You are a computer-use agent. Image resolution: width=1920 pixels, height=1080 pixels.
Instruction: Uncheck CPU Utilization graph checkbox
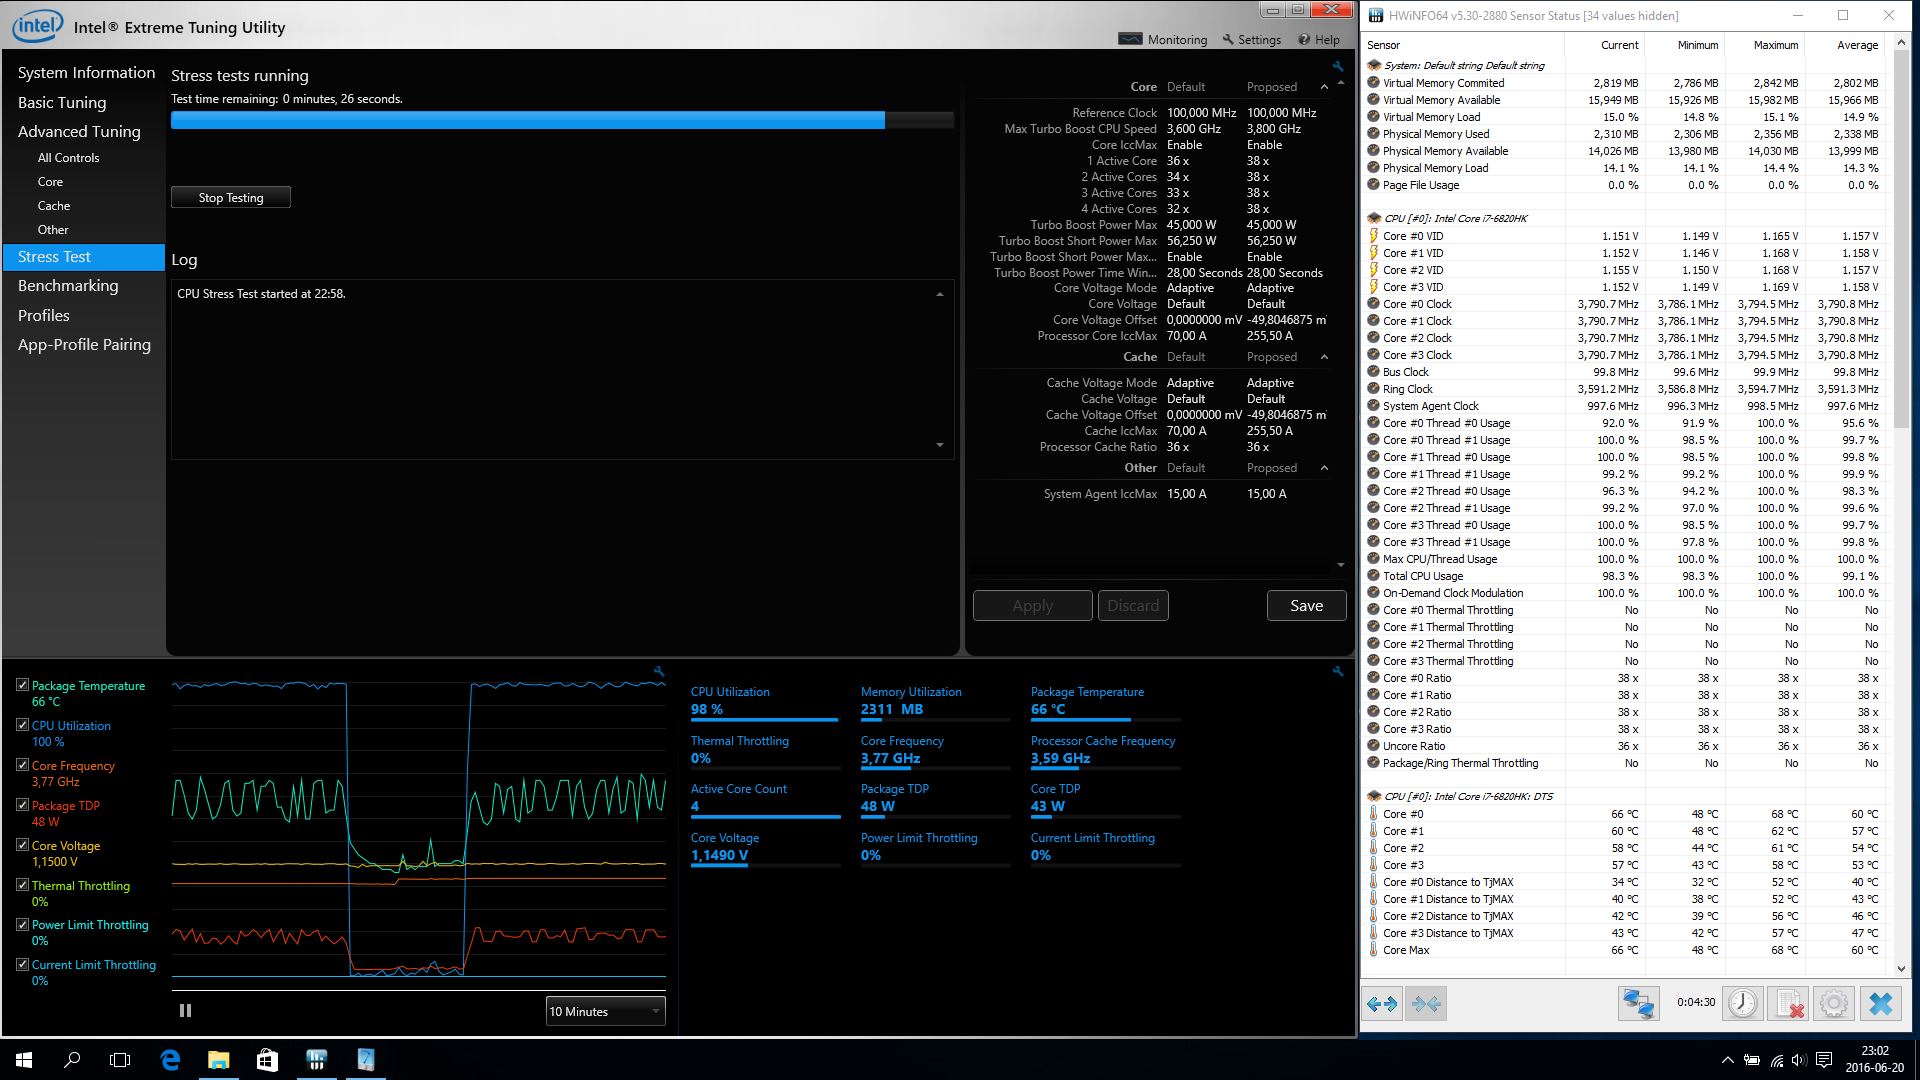[22, 725]
